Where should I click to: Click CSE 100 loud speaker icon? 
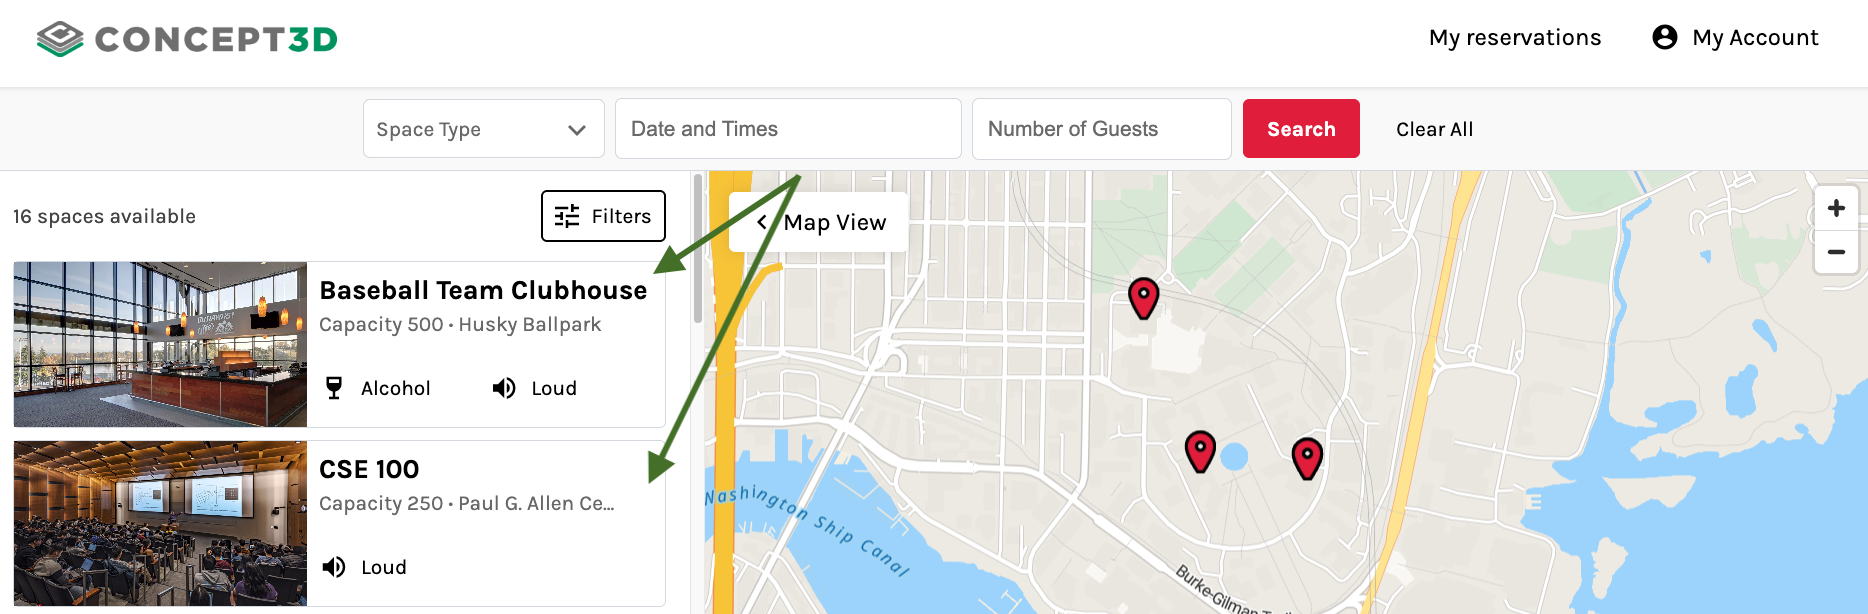(334, 567)
